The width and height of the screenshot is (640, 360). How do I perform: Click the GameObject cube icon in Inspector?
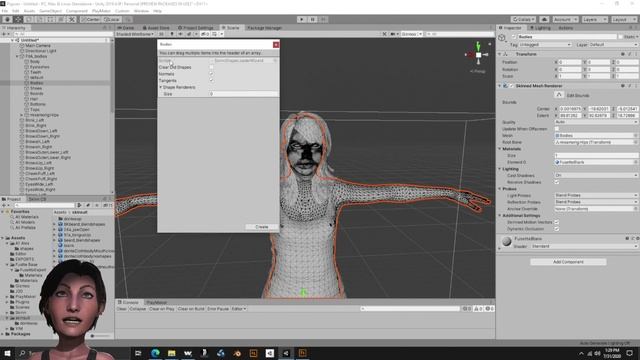[x=502, y=37]
